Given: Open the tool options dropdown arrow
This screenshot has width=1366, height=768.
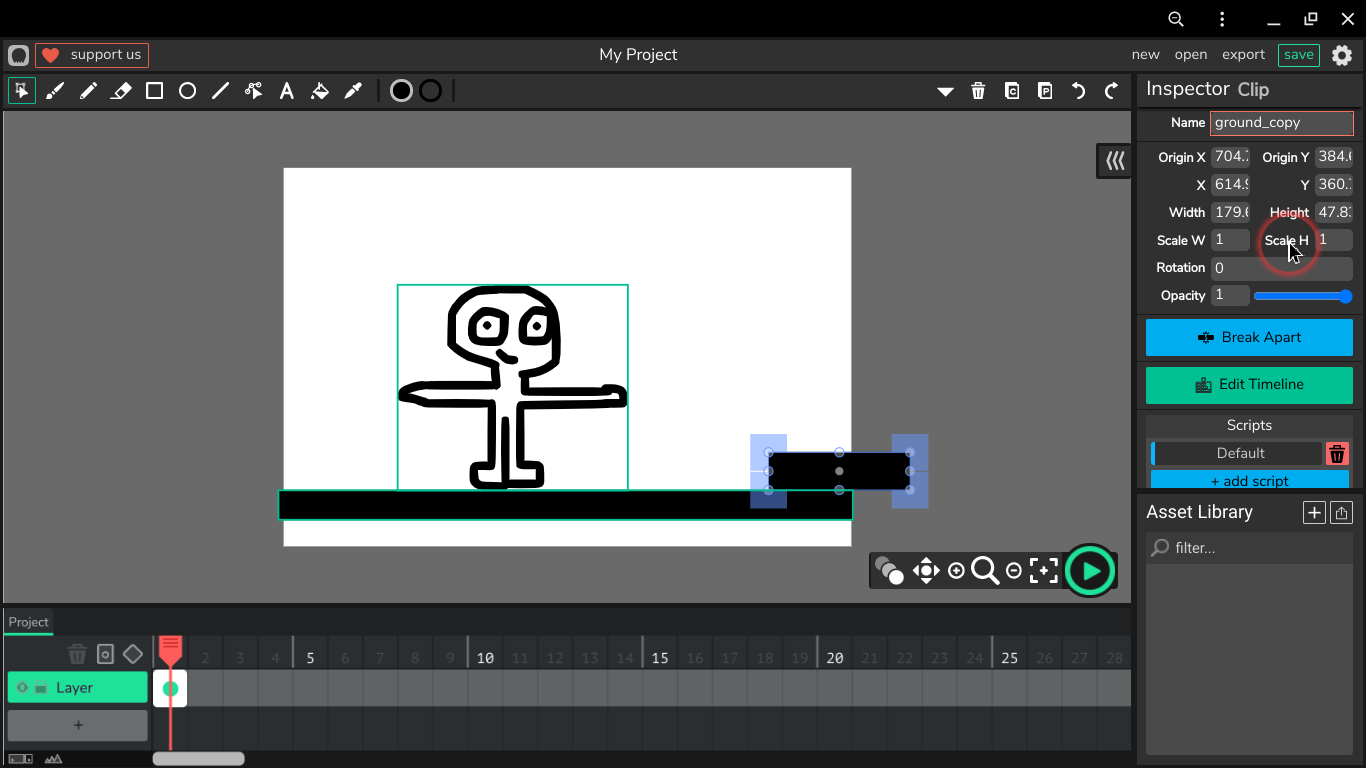Looking at the screenshot, I should pyautogui.click(x=945, y=91).
